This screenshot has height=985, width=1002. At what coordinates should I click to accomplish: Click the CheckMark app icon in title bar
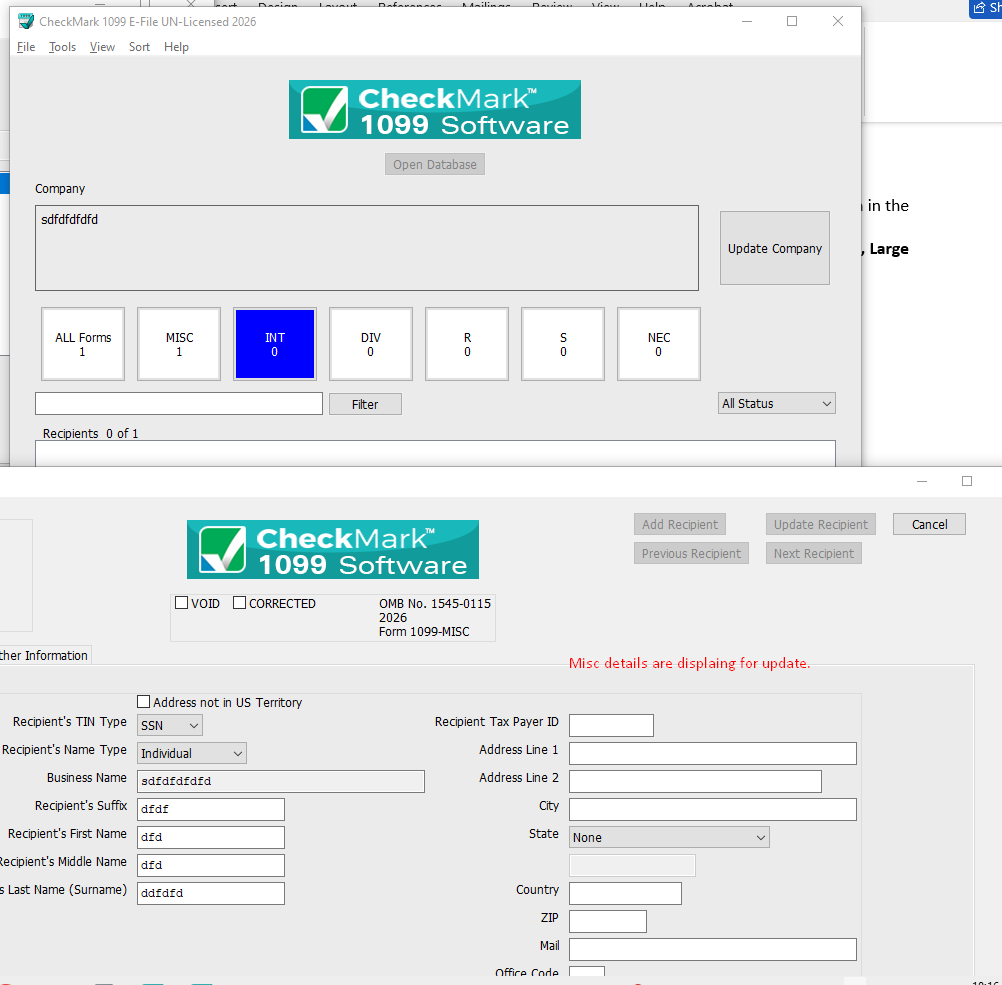(x=26, y=21)
